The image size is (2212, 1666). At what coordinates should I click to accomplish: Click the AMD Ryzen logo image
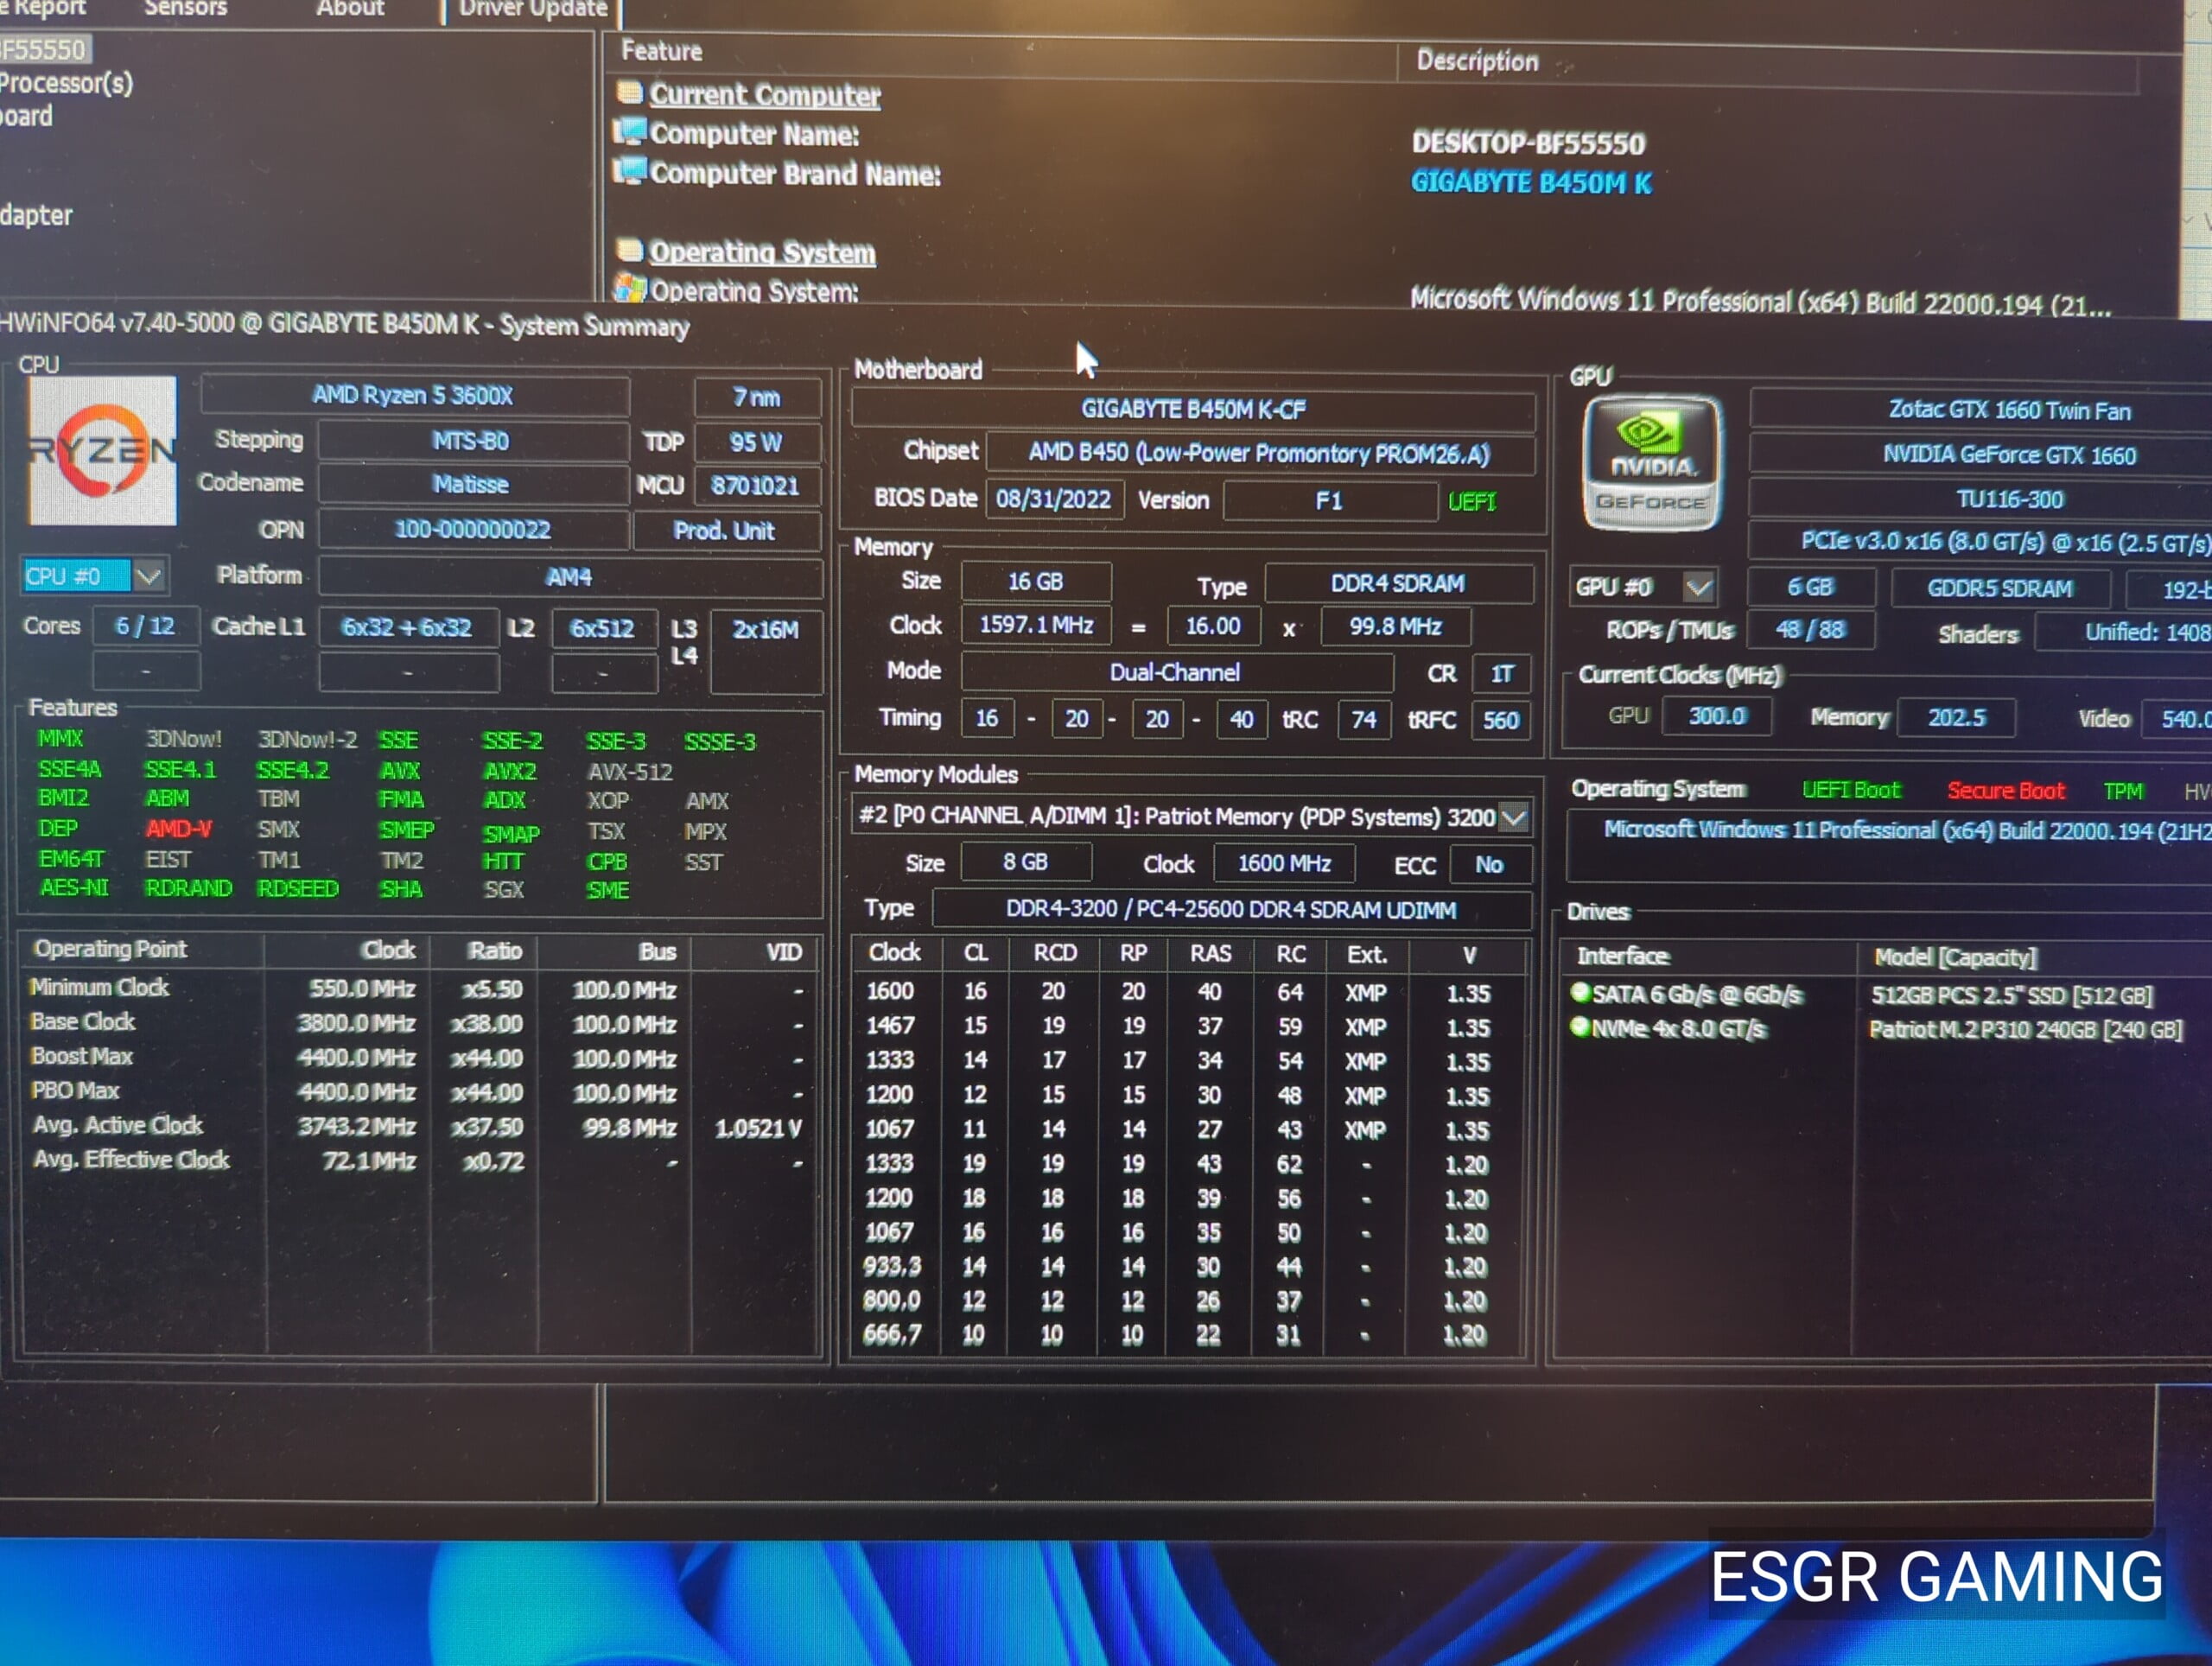[103, 451]
